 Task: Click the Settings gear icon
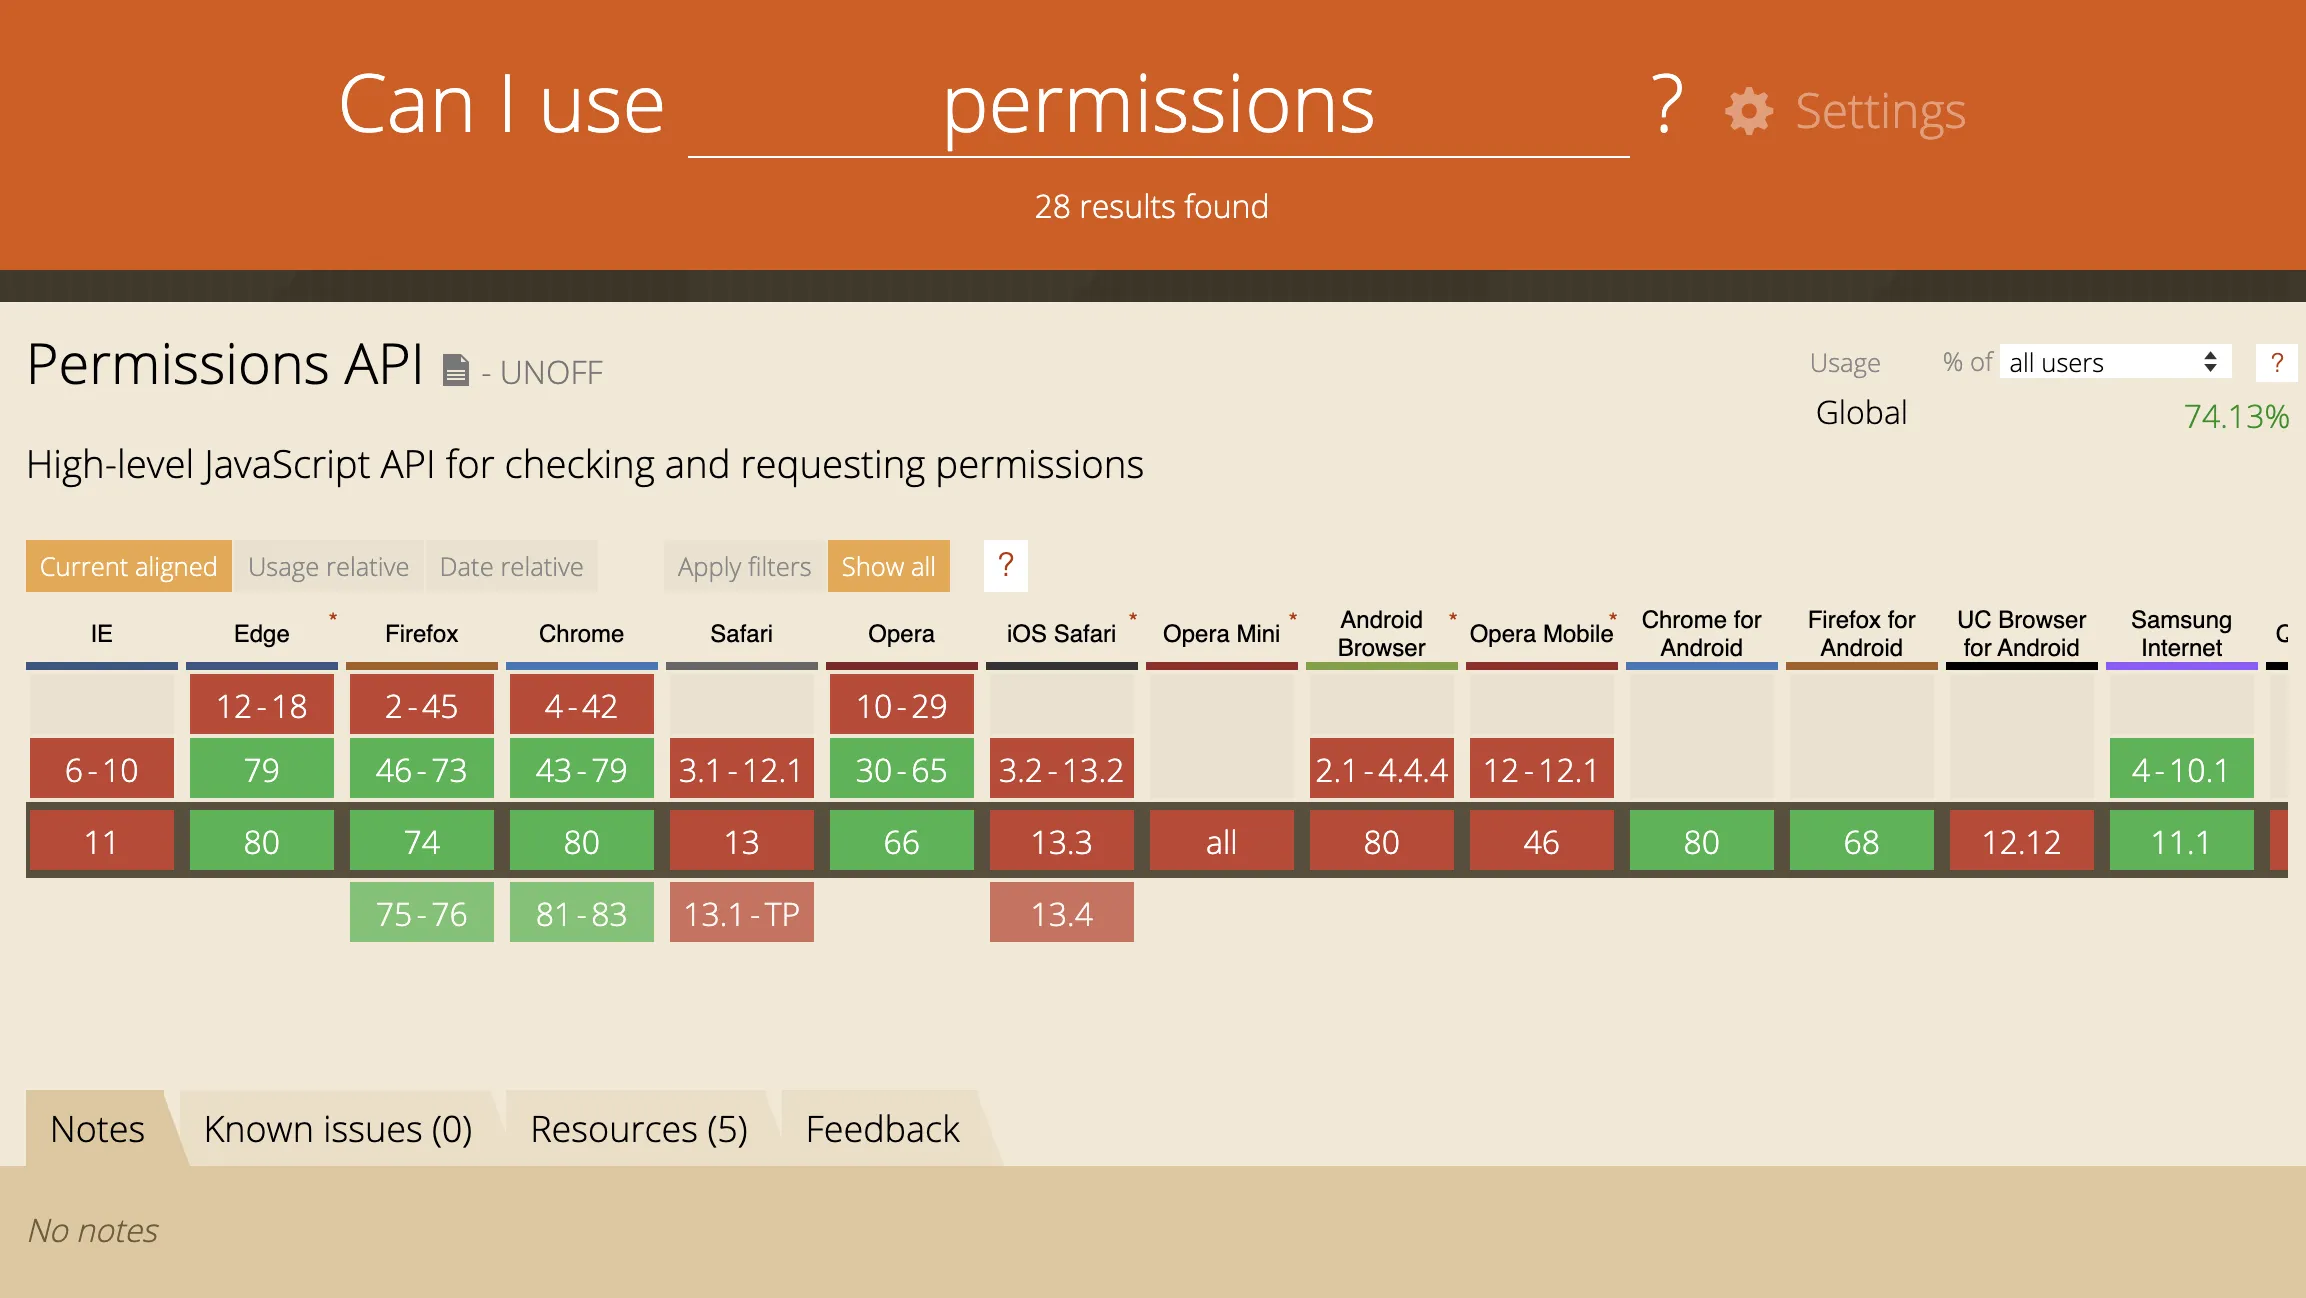pyautogui.click(x=1748, y=111)
